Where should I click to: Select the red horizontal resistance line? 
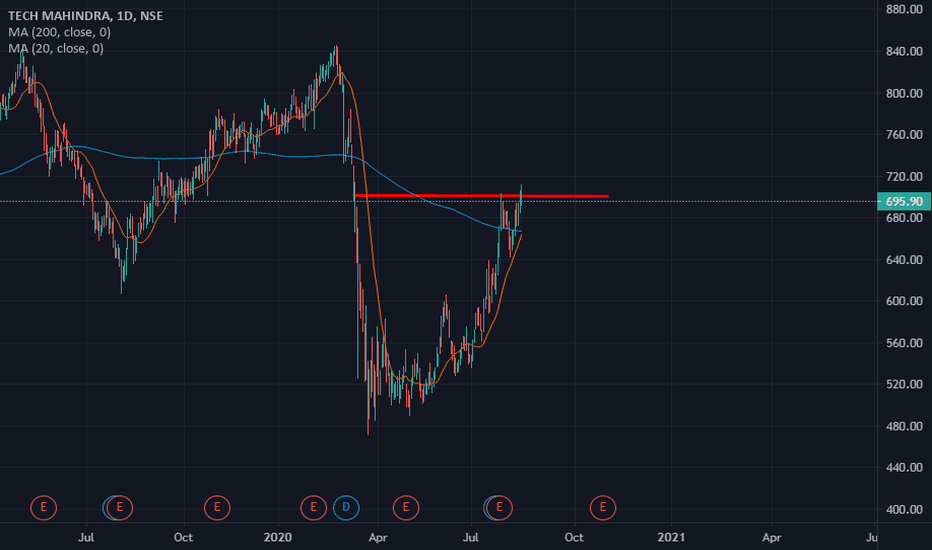point(481,196)
